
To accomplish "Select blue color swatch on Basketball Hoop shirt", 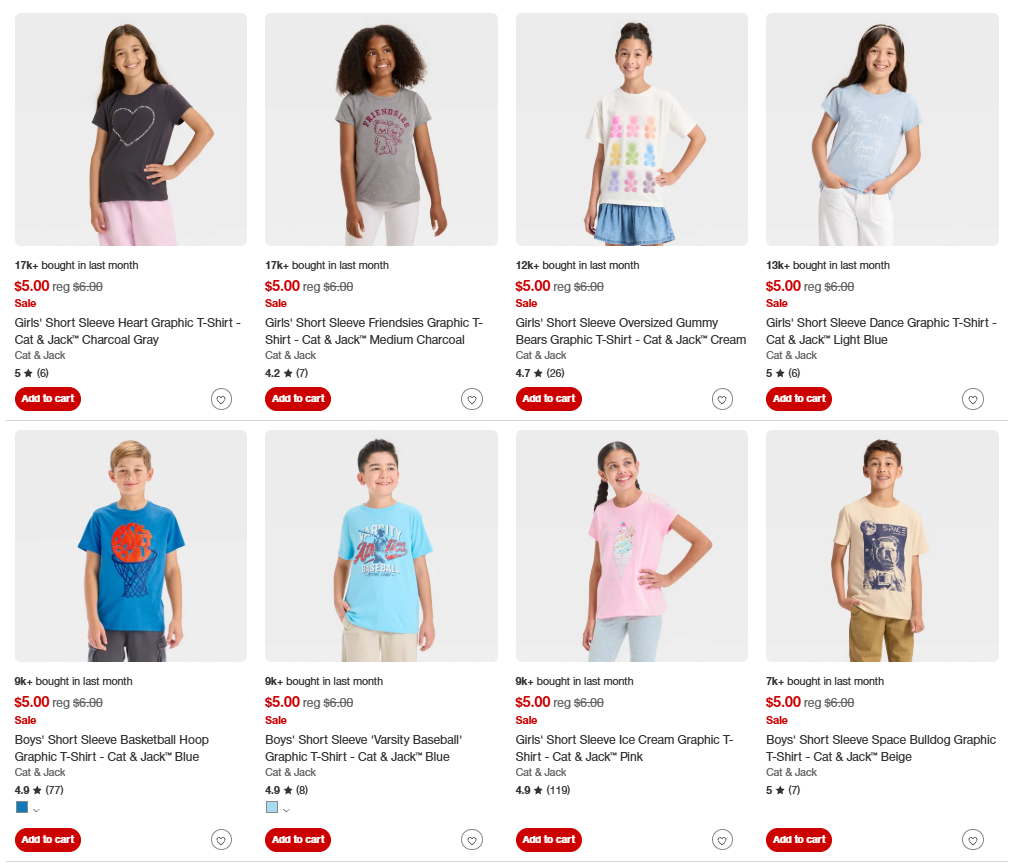I will pos(22,807).
